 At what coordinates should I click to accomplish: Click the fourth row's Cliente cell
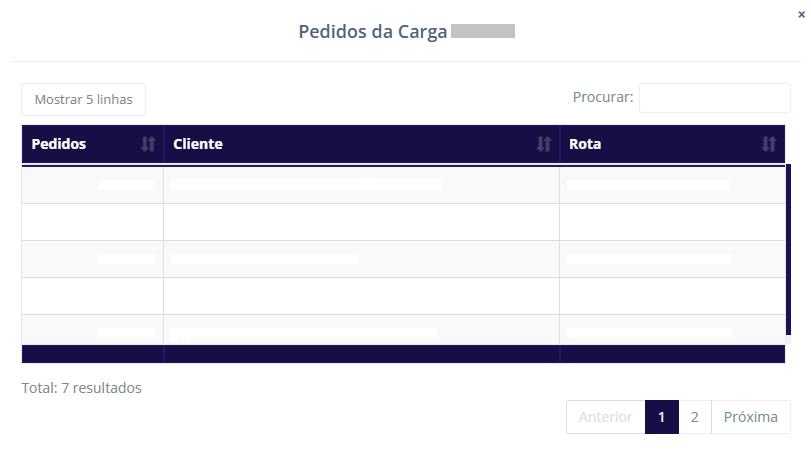(361, 296)
